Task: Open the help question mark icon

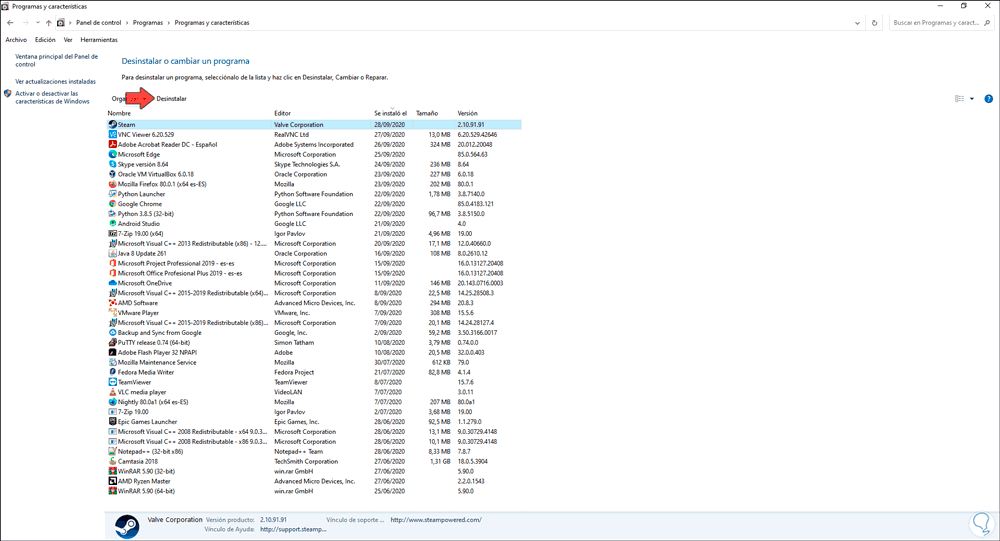Action: [988, 99]
